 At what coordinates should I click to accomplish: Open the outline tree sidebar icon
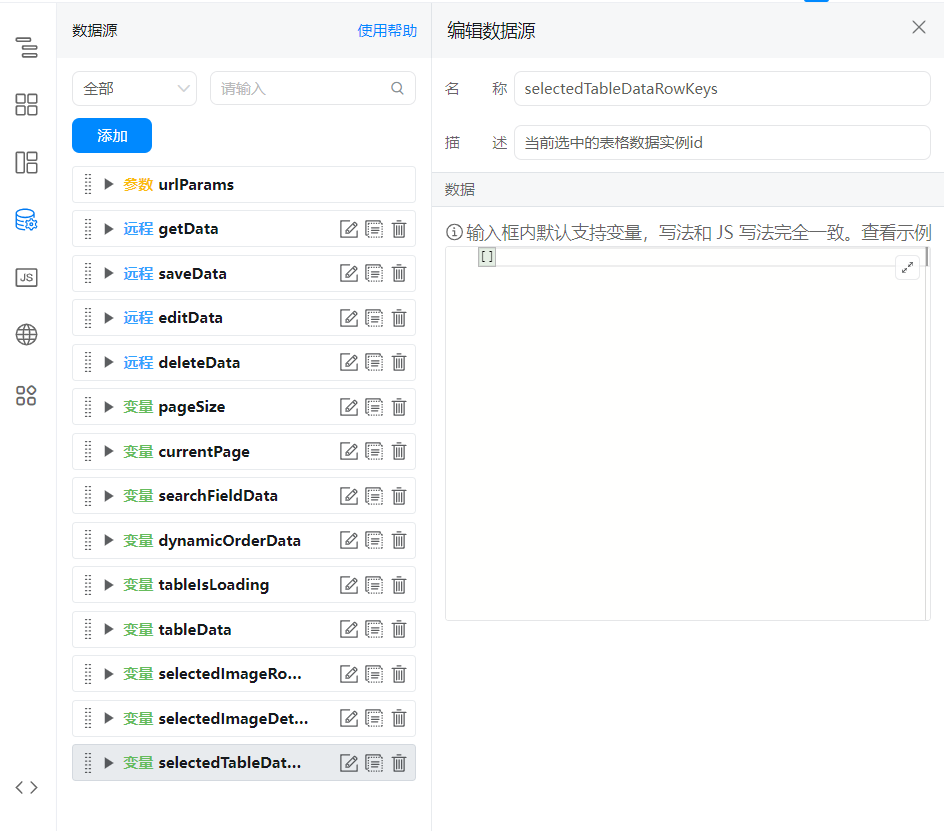(x=27, y=47)
